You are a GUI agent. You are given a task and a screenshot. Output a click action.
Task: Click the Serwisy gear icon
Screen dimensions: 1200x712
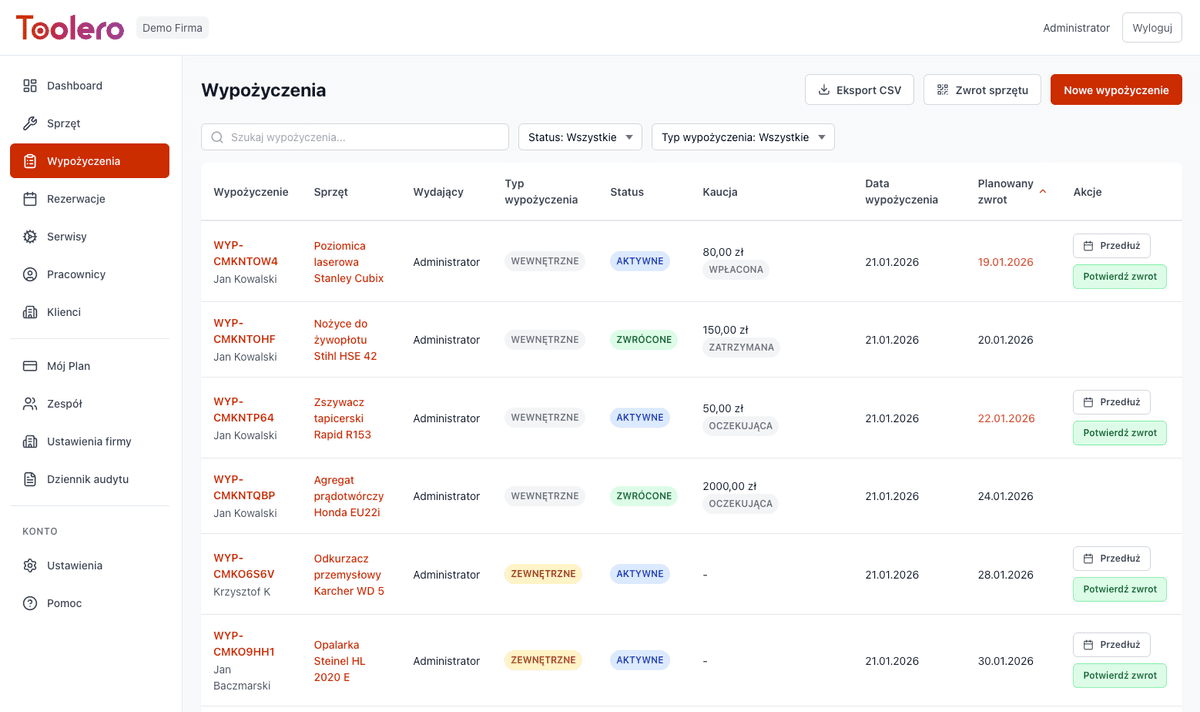click(x=30, y=237)
